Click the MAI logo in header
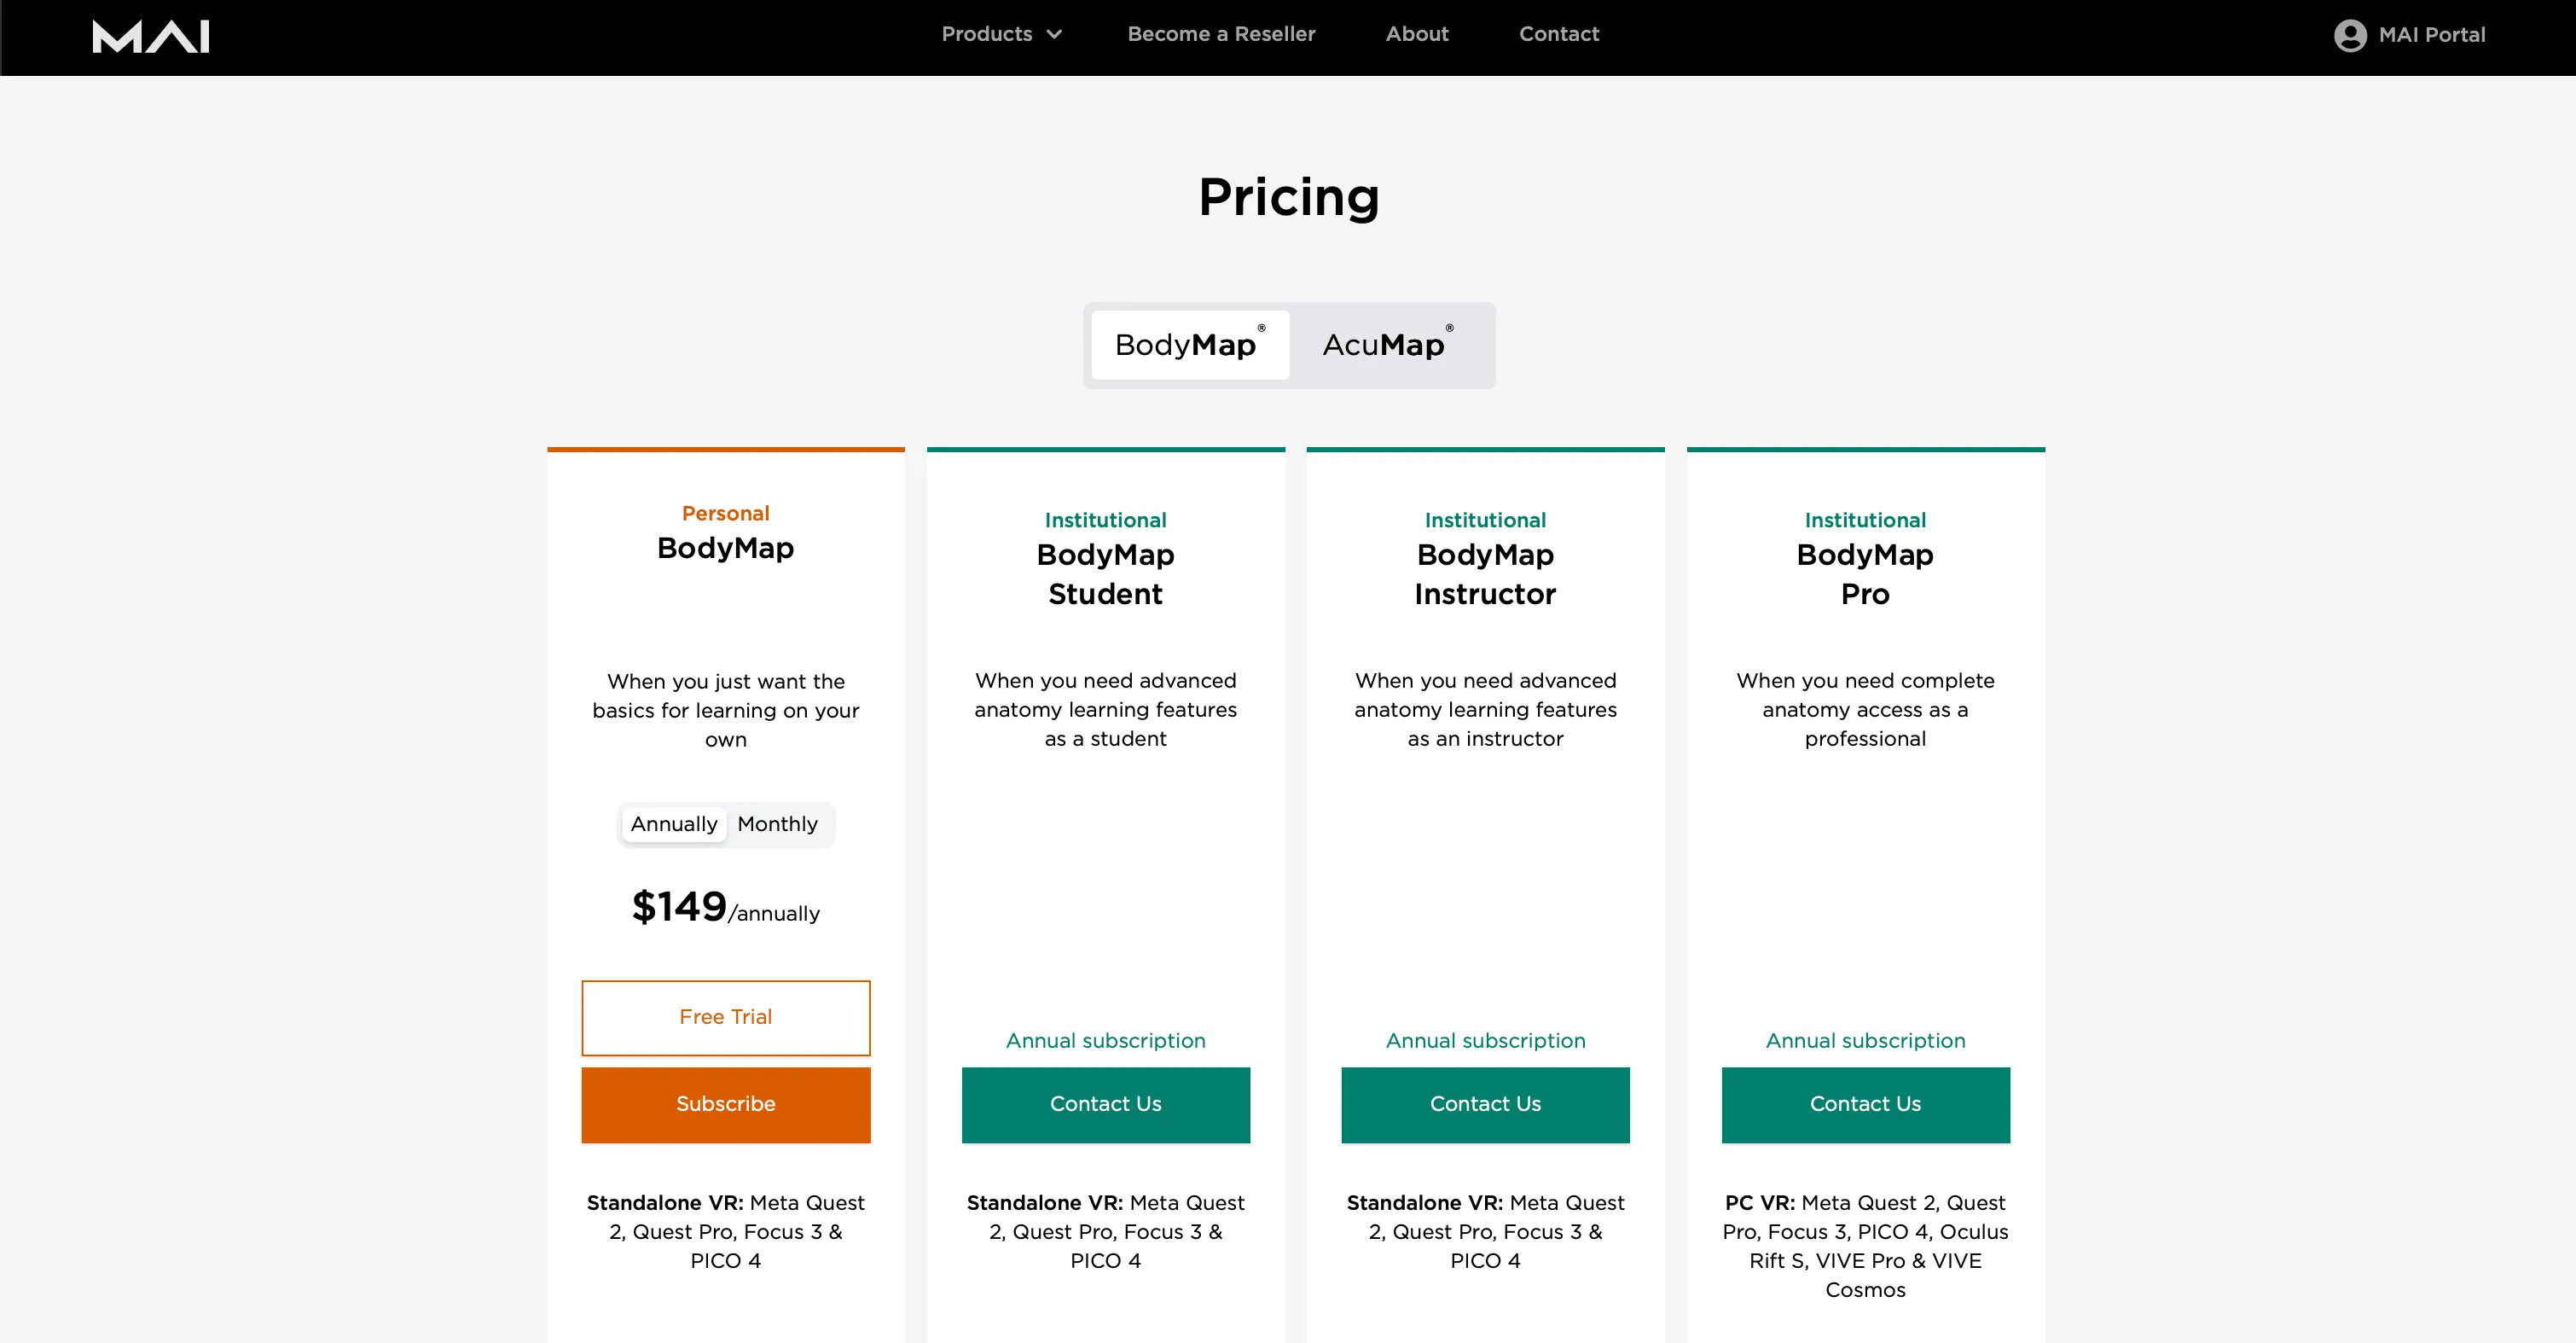Image resolution: width=2576 pixels, height=1343 pixels. pyautogui.click(x=151, y=37)
